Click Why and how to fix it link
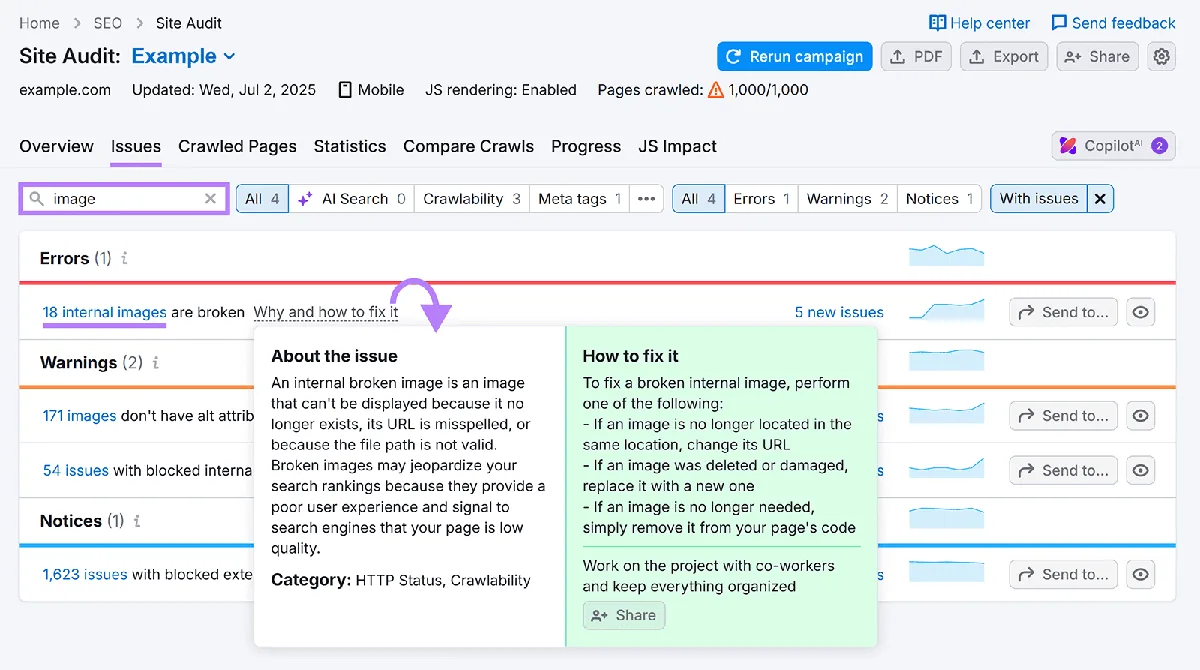Viewport: 1200px width, 670px height. point(326,312)
